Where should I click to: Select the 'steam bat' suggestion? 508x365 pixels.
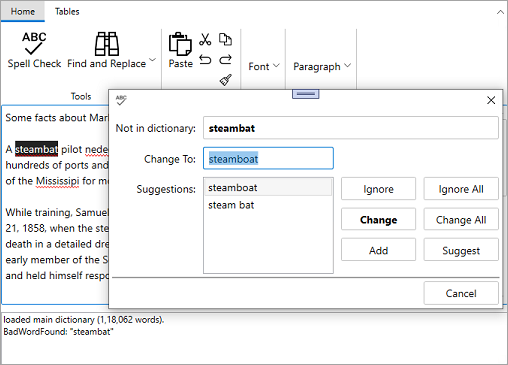click(x=268, y=205)
